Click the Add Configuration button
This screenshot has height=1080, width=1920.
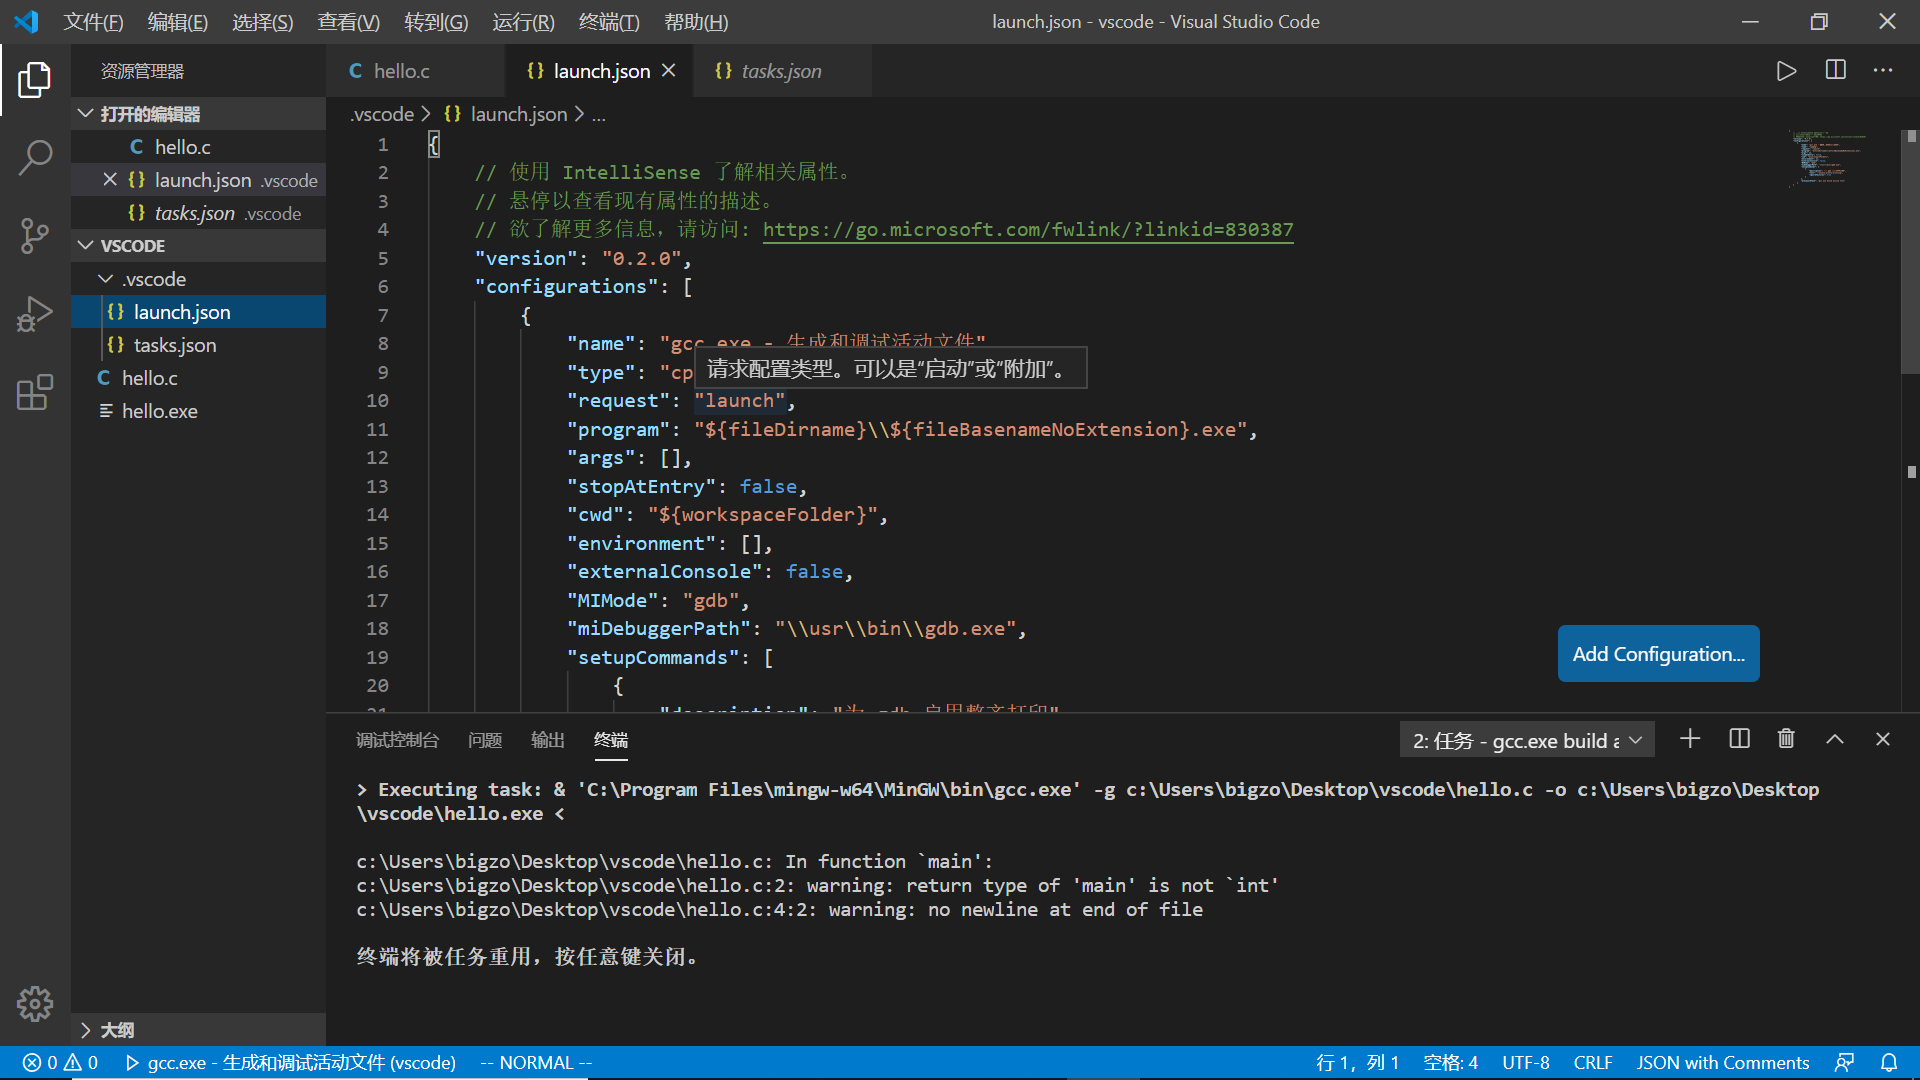click(1658, 654)
